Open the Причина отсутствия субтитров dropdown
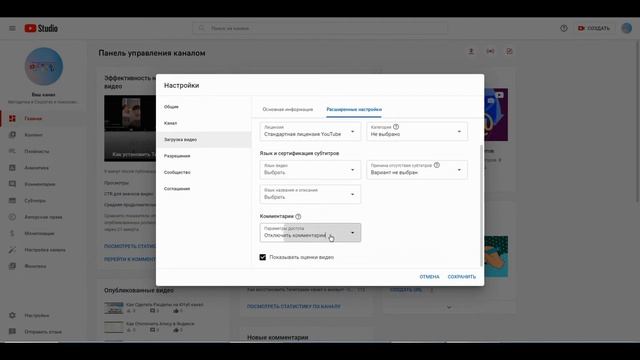 417,170
